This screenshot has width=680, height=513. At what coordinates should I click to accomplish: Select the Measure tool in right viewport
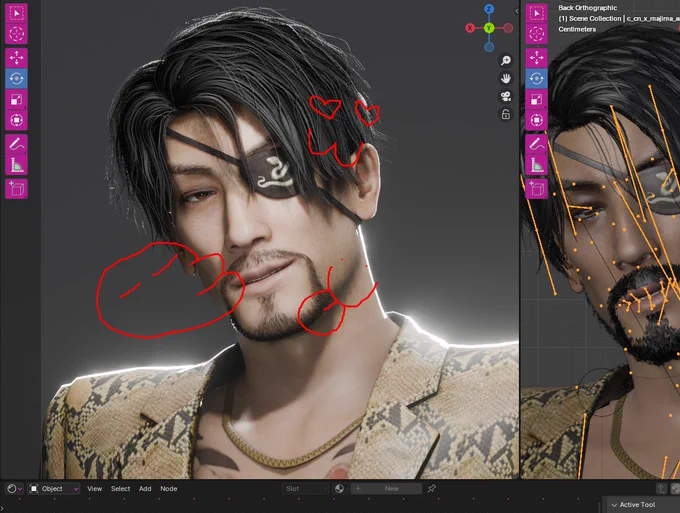[x=536, y=165]
